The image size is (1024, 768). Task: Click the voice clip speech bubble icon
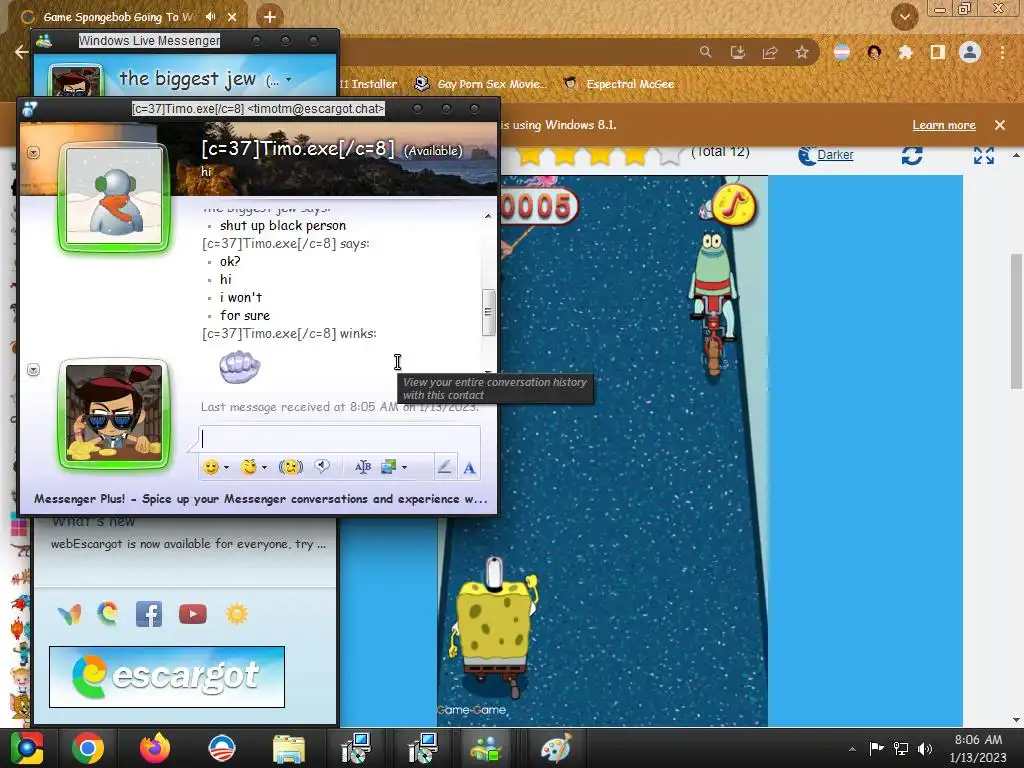(x=321, y=466)
